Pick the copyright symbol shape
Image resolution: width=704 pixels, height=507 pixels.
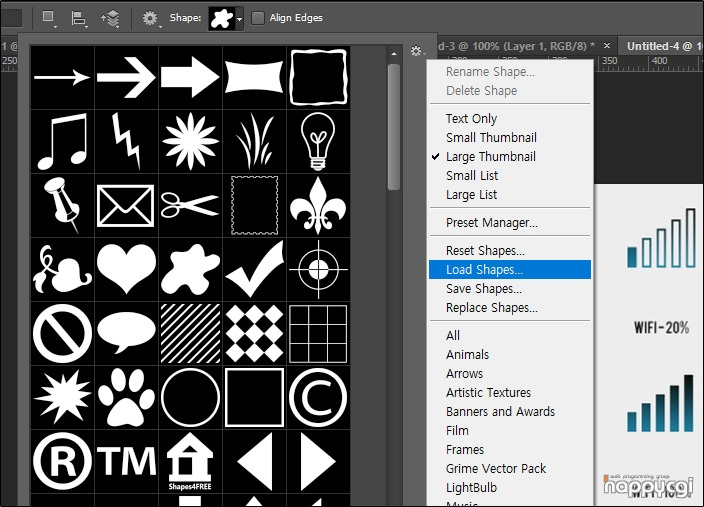[x=318, y=397]
